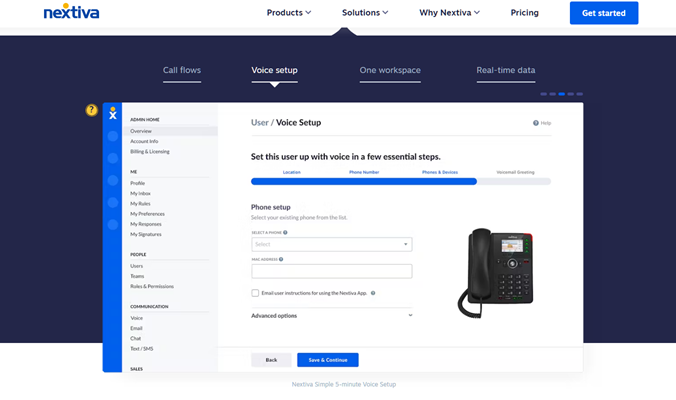676x400 pixels.
Task: Open the Pricing page
Action: tap(524, 13)
